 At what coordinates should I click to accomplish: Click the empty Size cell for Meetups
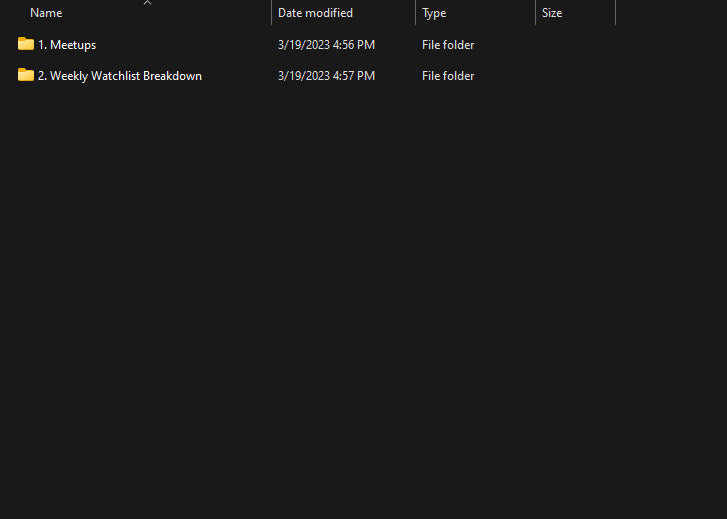click(x=575, y=45)
